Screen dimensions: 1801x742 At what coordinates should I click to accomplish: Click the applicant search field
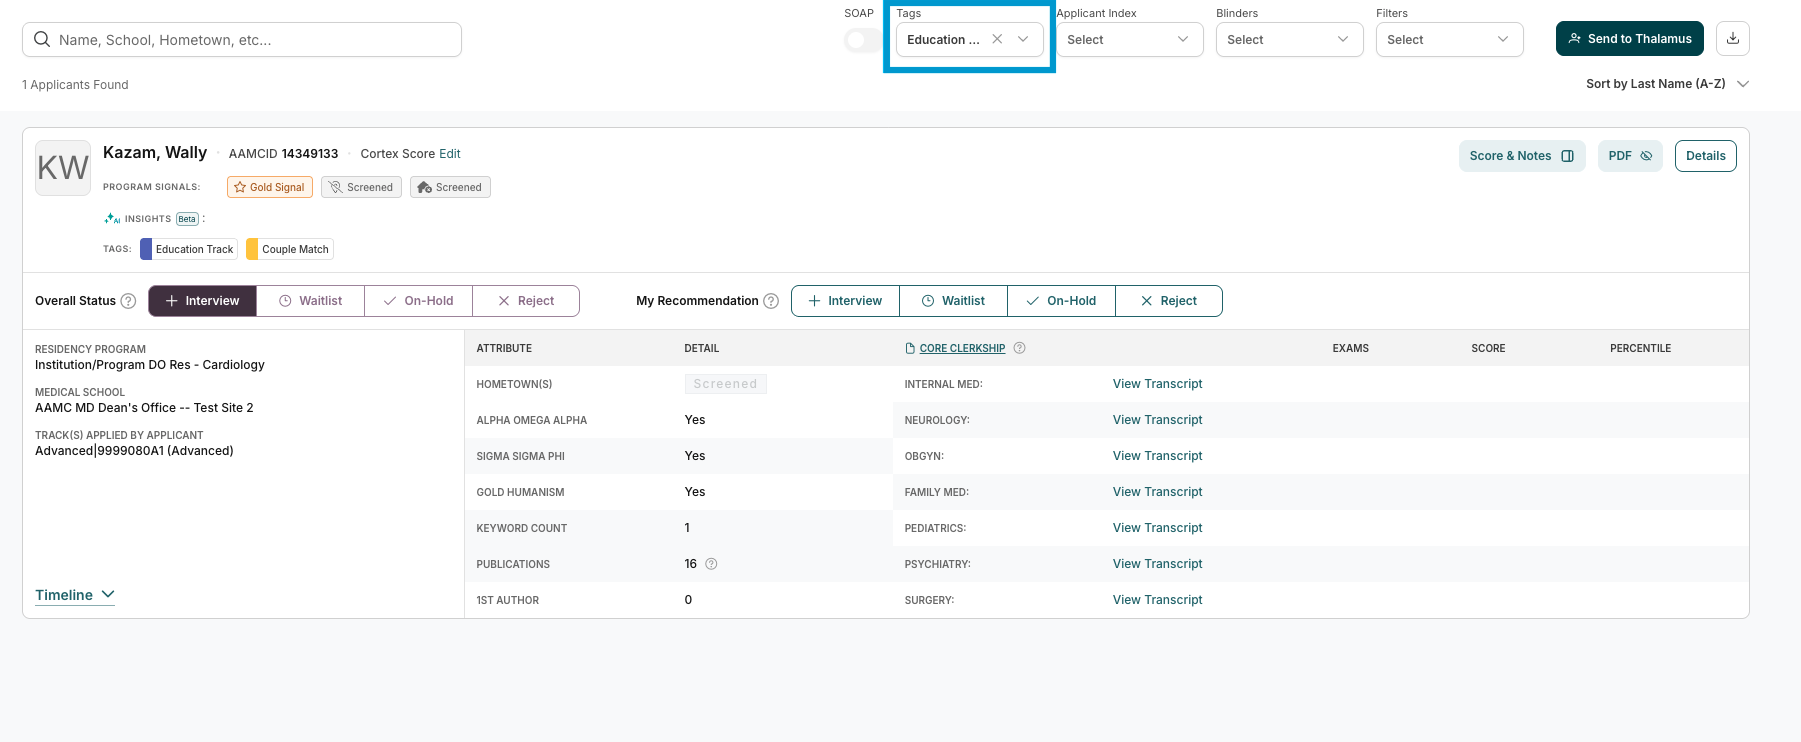pos(242,40)
